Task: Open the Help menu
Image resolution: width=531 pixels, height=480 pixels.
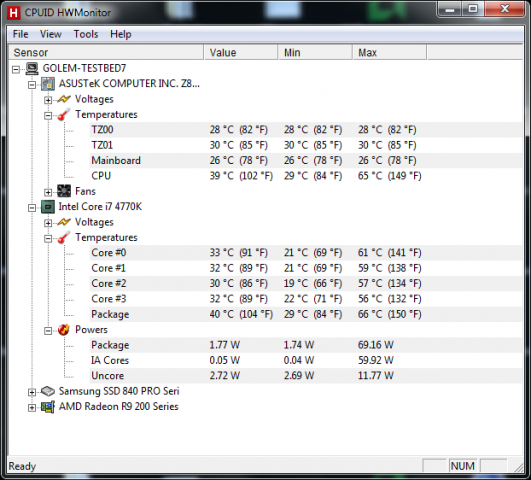Action: (x=121, y=34)
